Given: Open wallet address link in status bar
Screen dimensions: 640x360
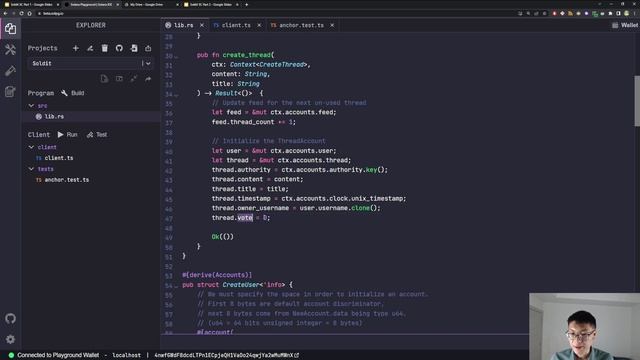Looking at the screenshot, I should pyautogui.click(x=227, y=355).
